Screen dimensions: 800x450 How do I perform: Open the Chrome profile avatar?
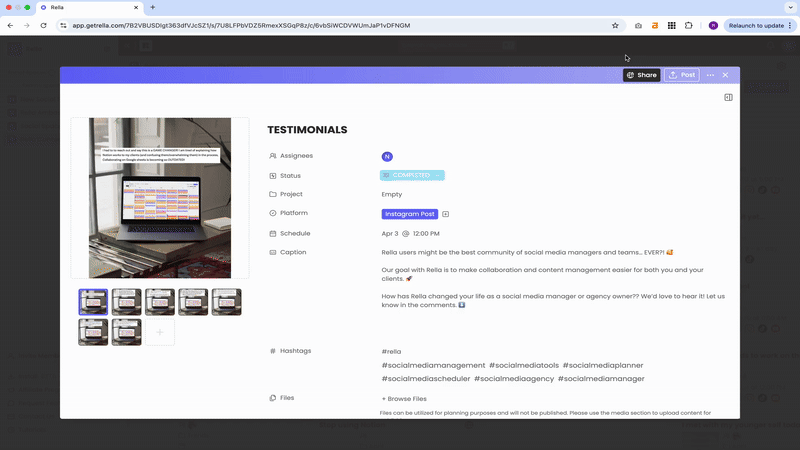point(713,26)
